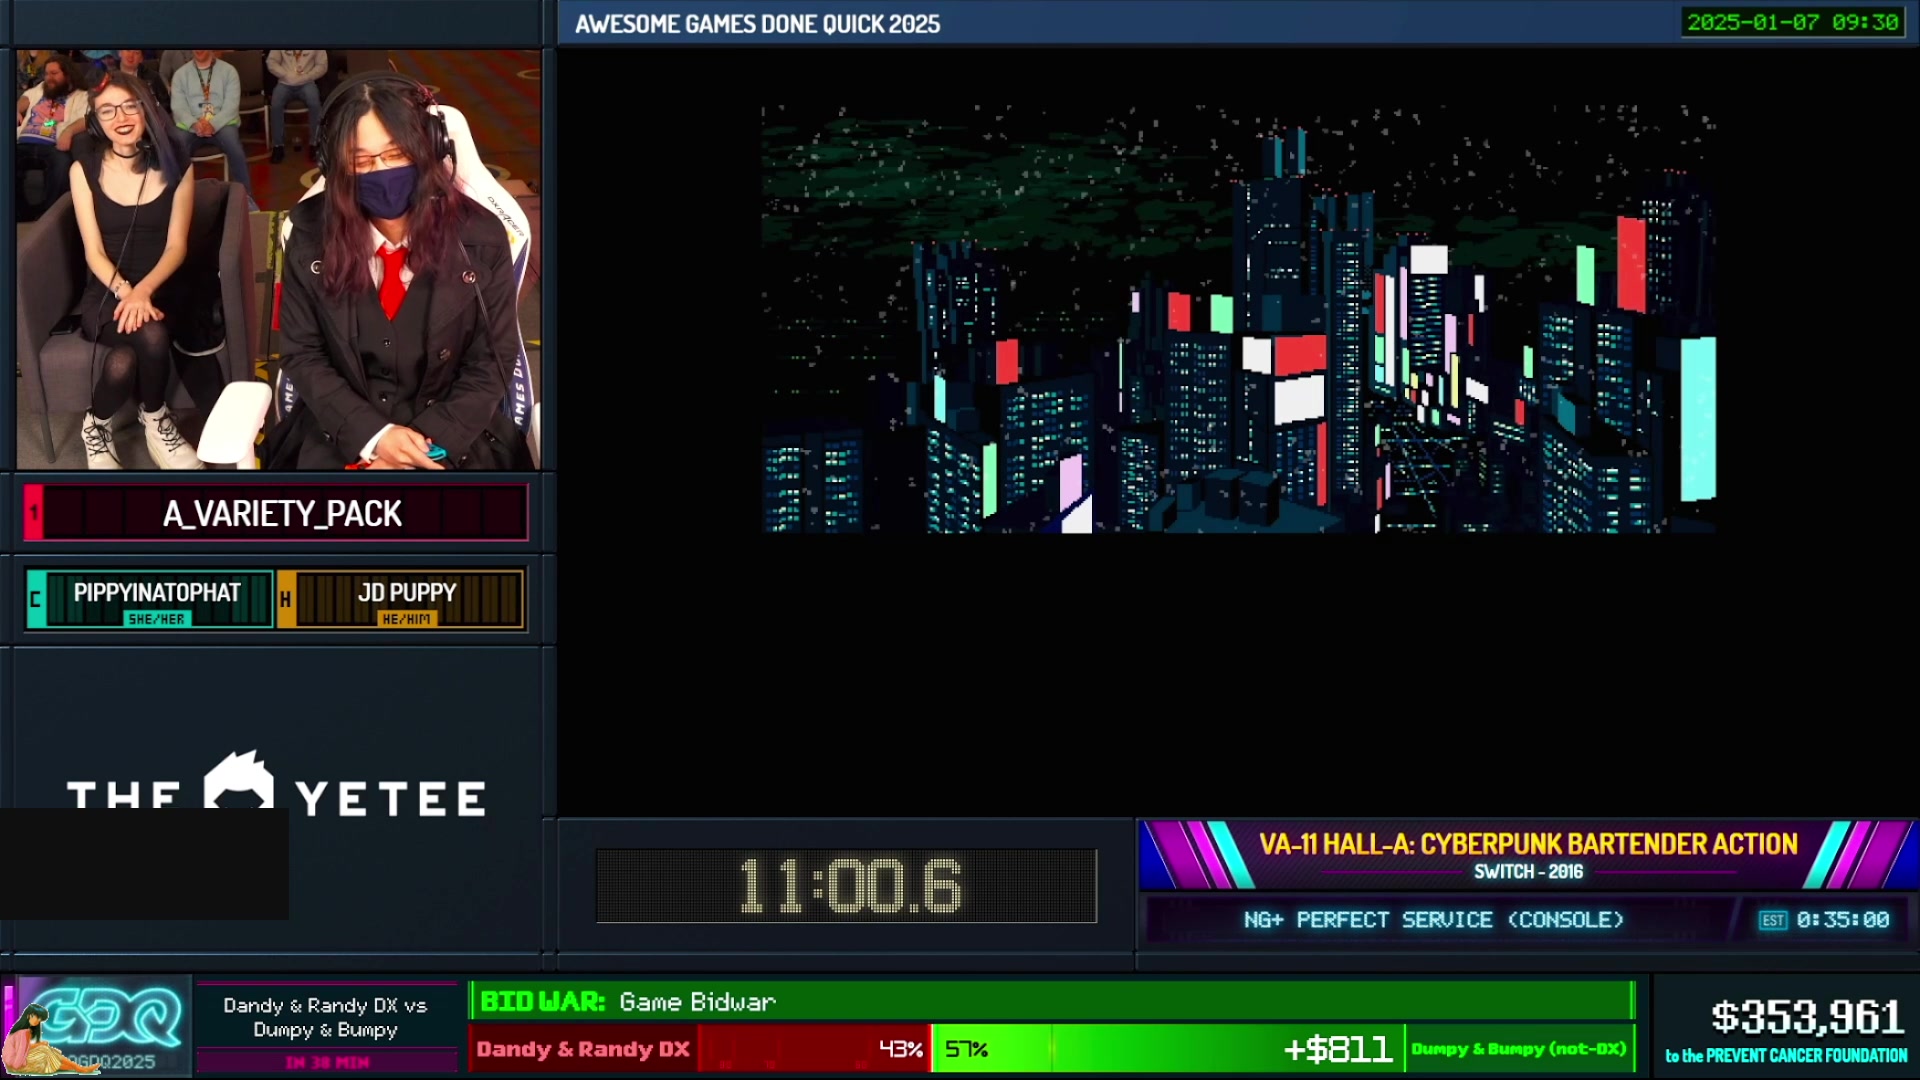Click the red Dandy & Randy DX bid bar

coord(699,1049)
